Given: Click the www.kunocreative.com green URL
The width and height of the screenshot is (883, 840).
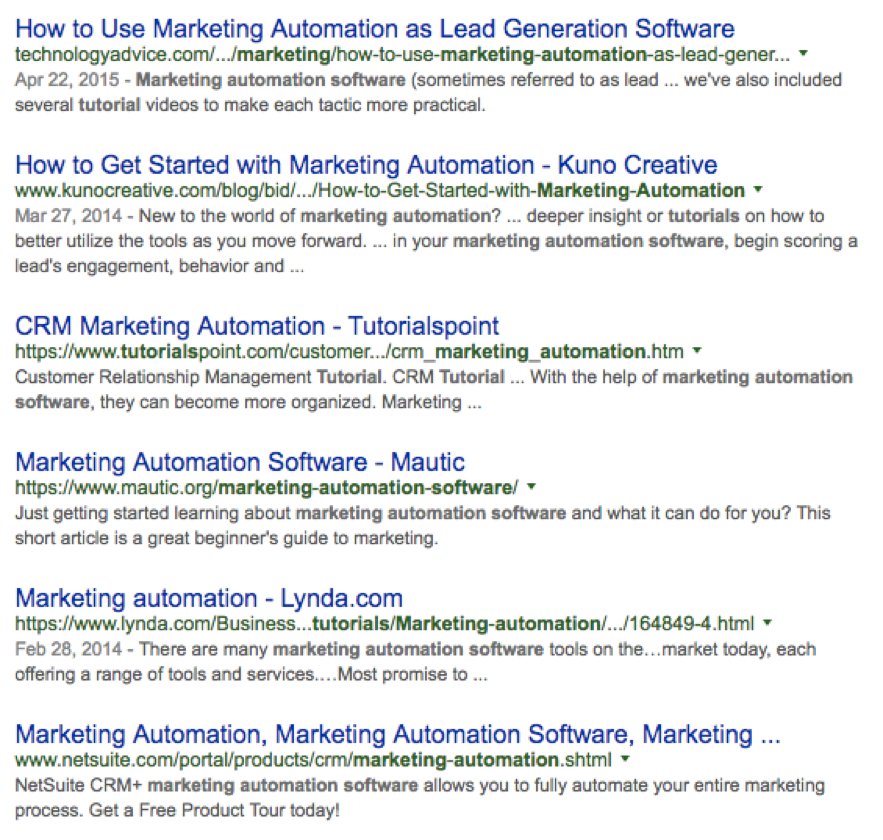Looking at the screenshot, I should (x=380, y=191).
